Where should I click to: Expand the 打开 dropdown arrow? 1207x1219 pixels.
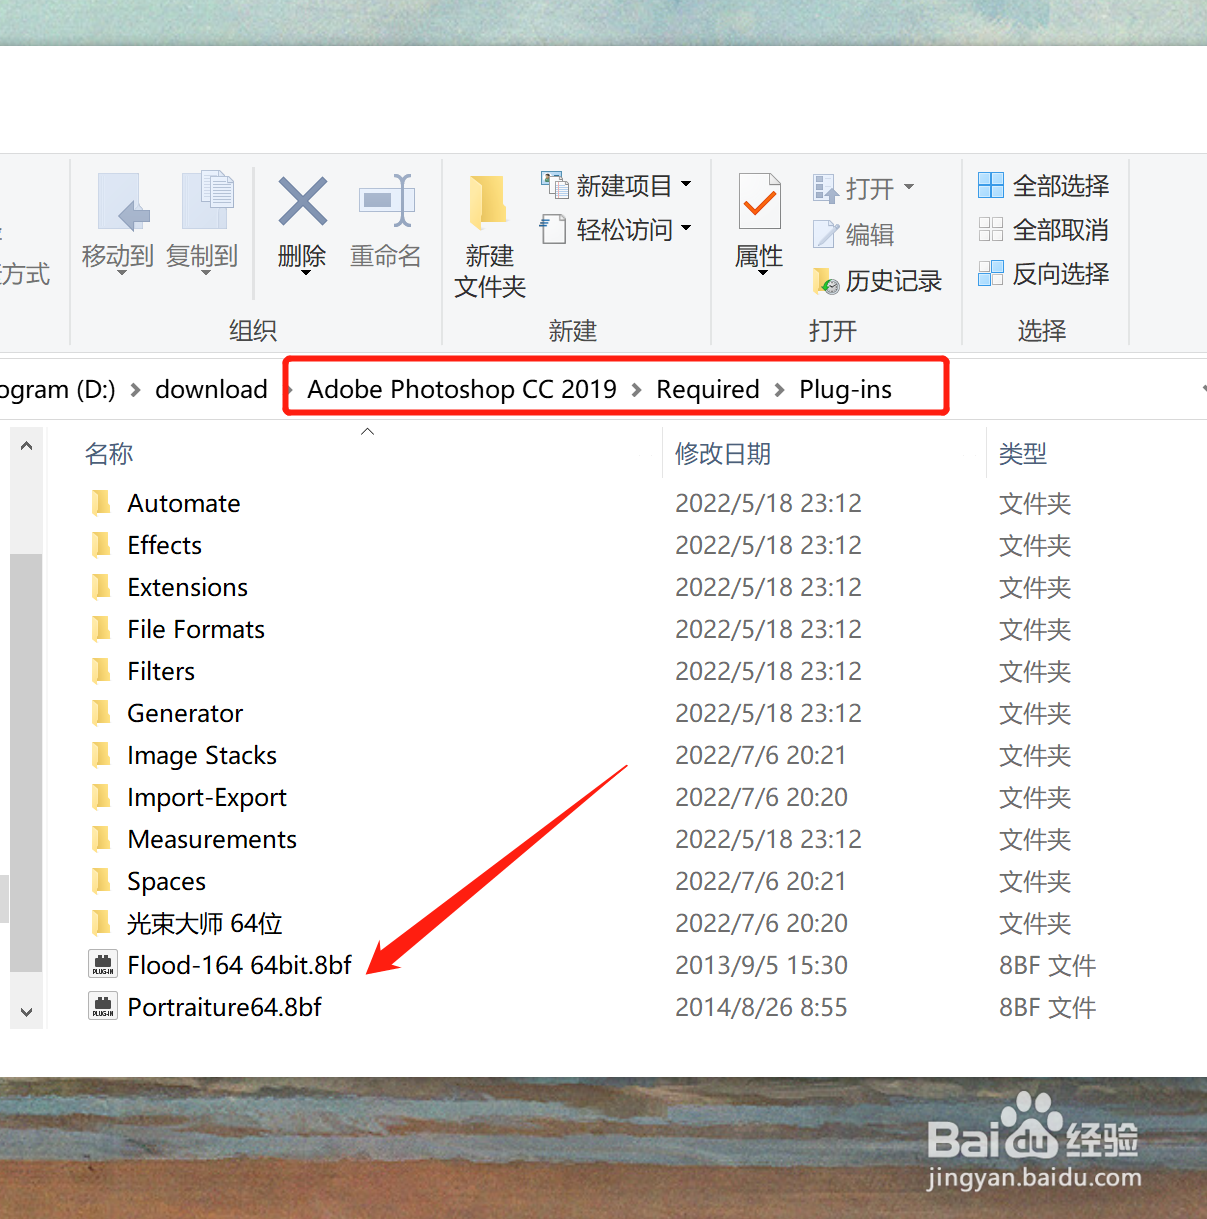(x=909, y=187)
